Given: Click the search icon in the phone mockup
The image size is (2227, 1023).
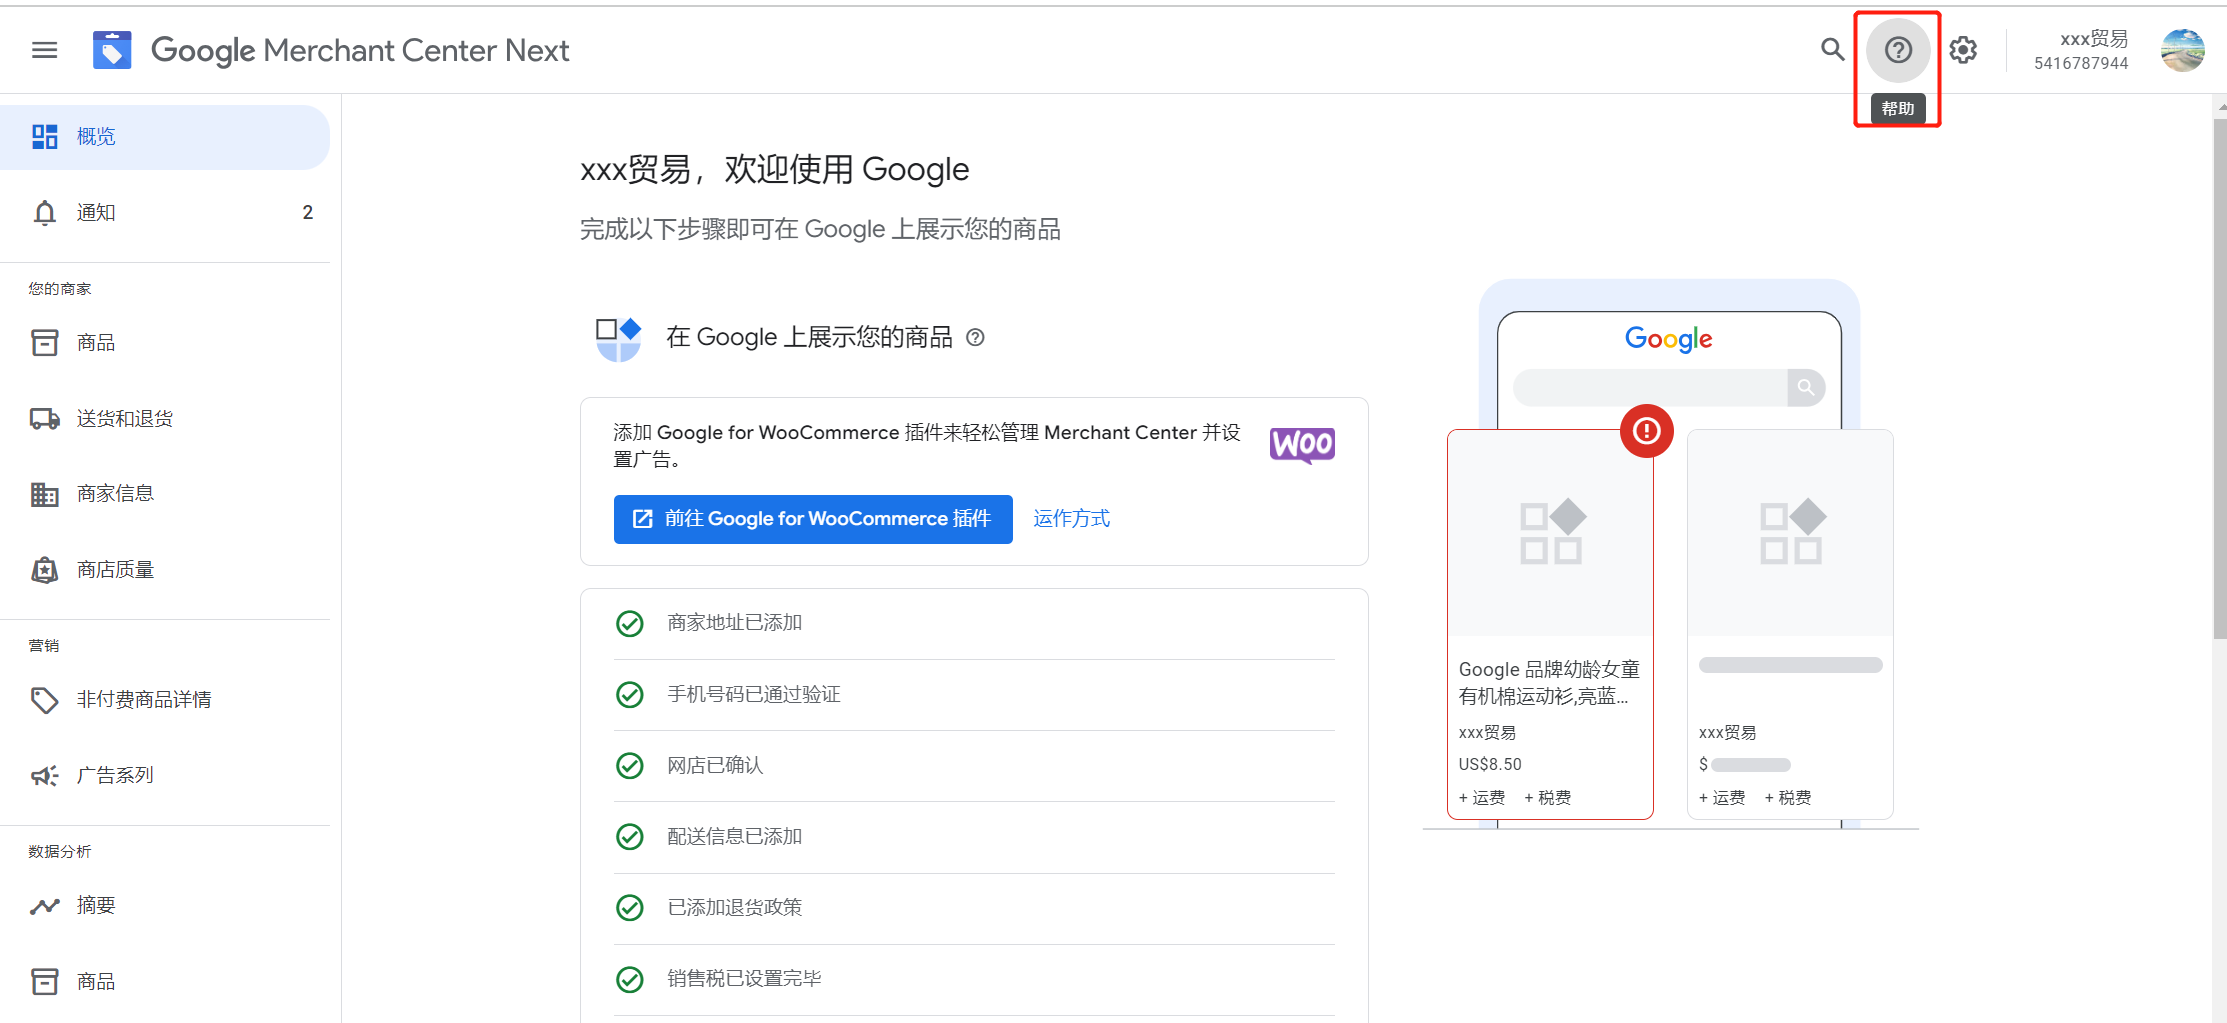Looking at the screenshot, I should coord(1806,388).
